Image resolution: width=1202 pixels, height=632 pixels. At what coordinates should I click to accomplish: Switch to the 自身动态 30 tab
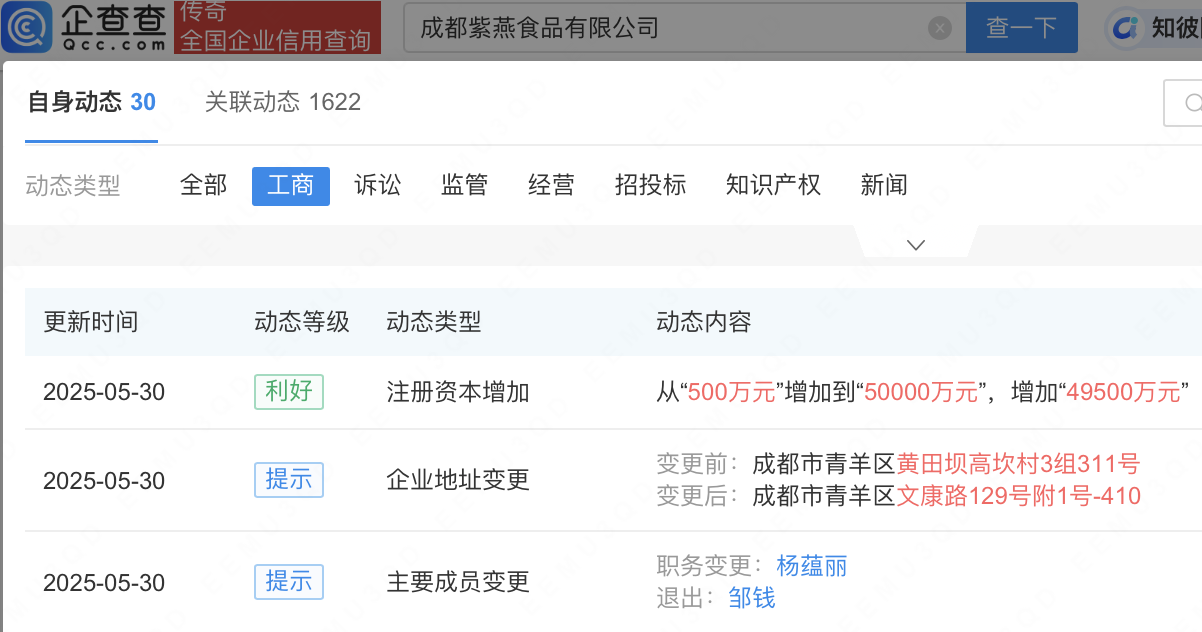(91, 102)
